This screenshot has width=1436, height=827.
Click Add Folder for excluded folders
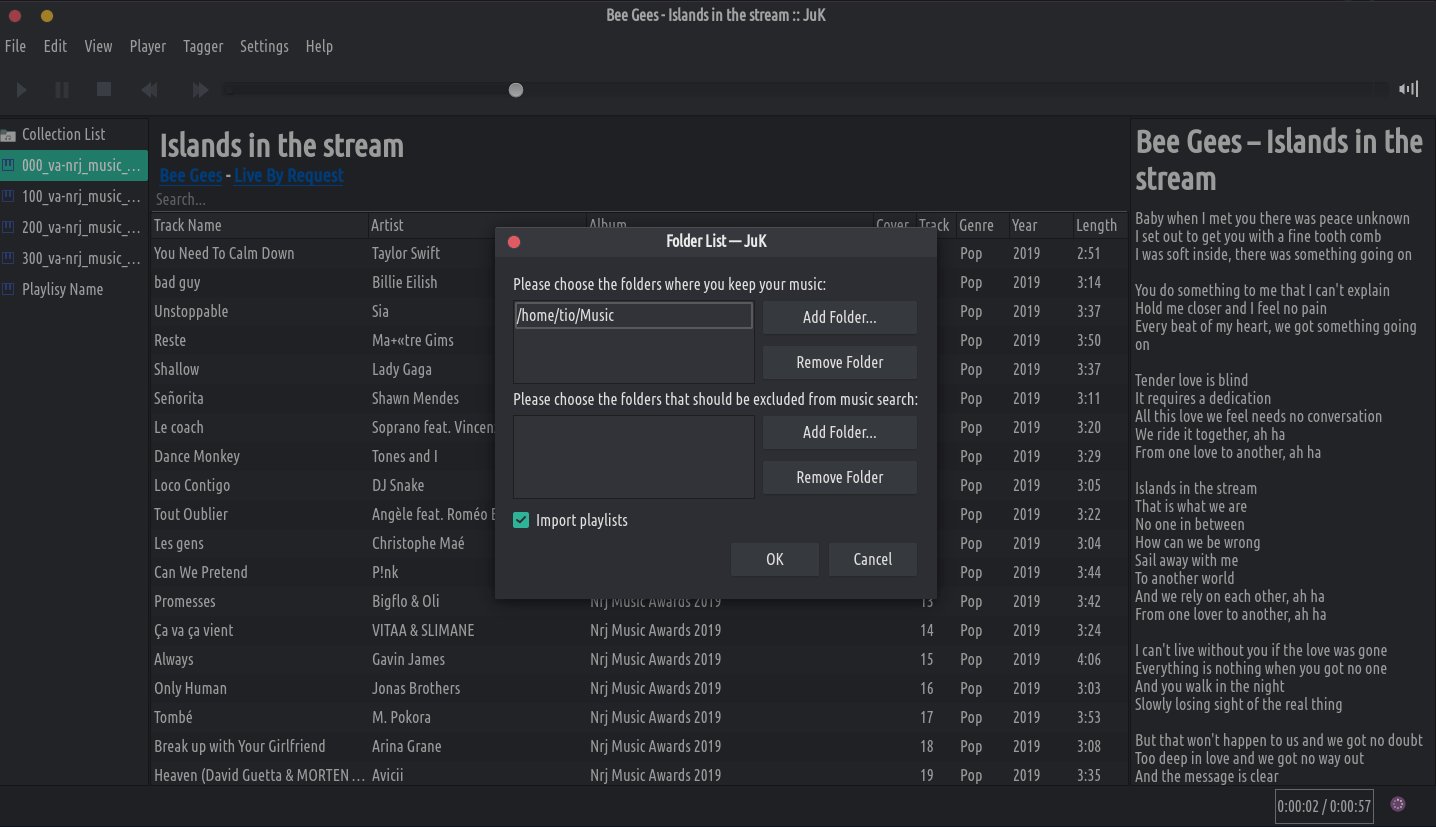(840, 433)
